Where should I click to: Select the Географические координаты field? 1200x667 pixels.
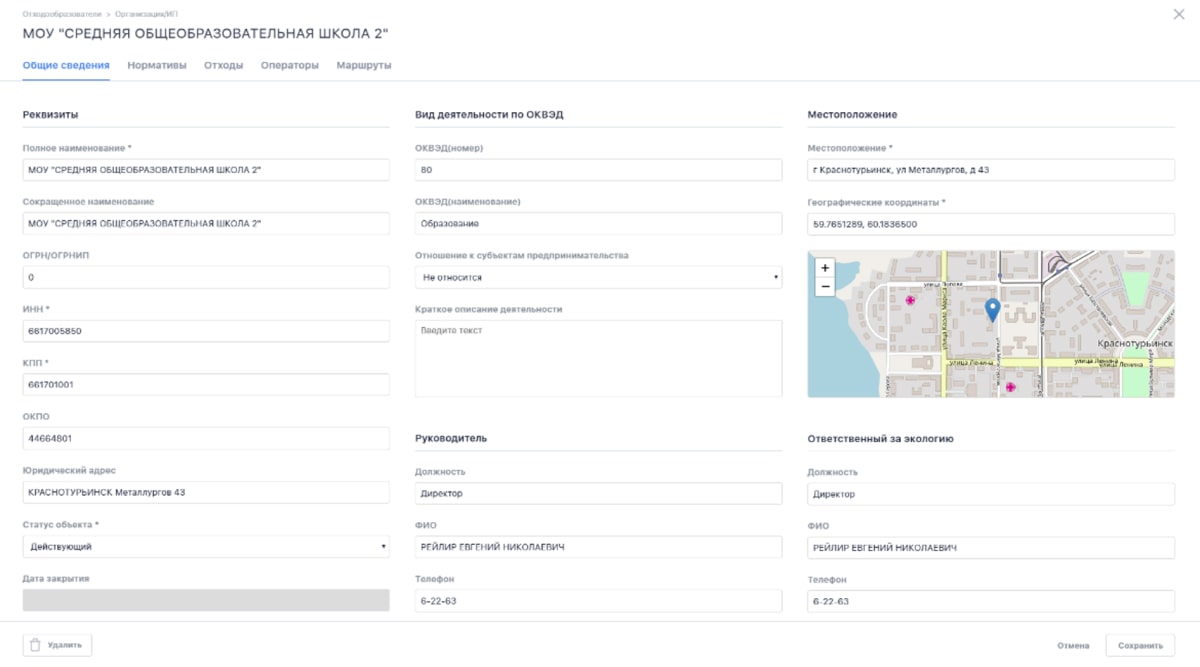[x=990, y=224]
